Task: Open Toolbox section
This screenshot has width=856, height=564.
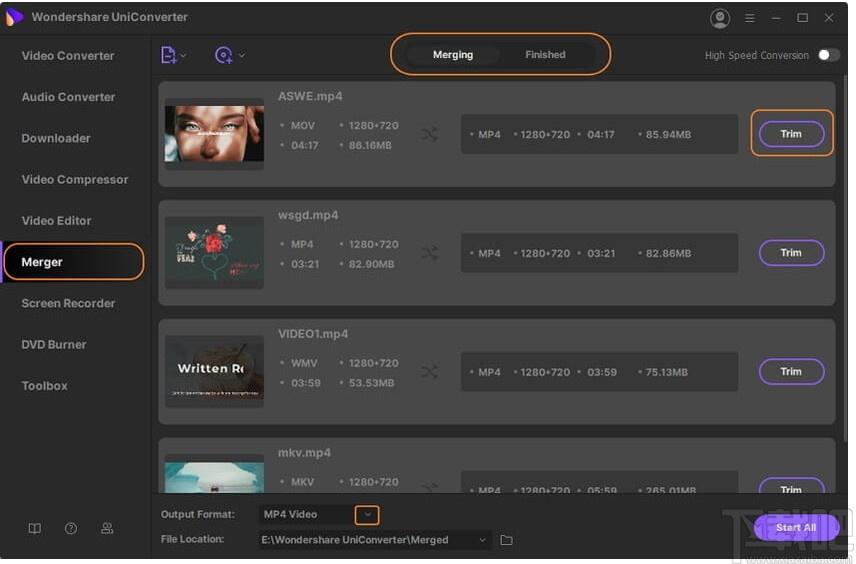Action: coord(44,385)
